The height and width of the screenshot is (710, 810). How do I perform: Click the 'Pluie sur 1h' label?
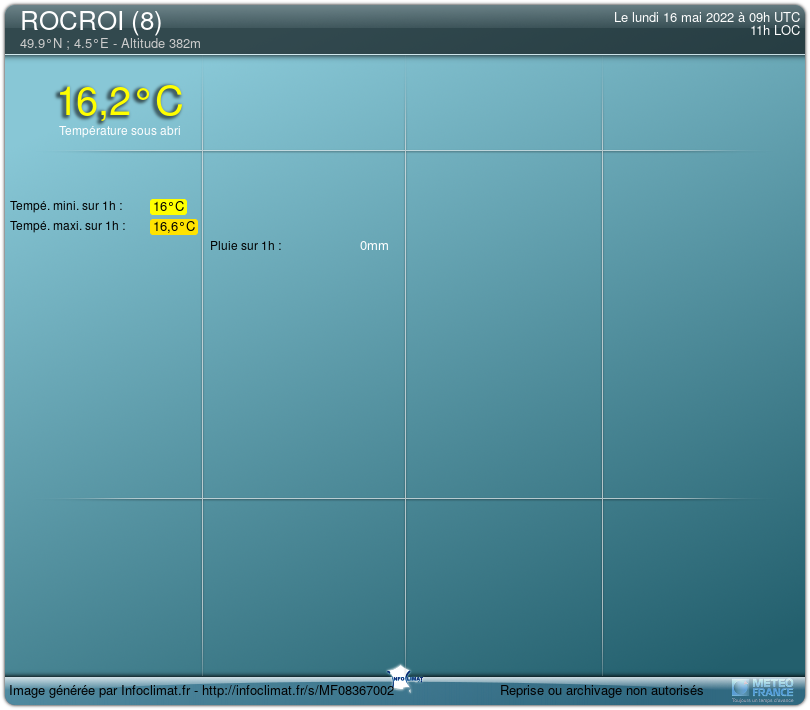(x=245, y=246)
